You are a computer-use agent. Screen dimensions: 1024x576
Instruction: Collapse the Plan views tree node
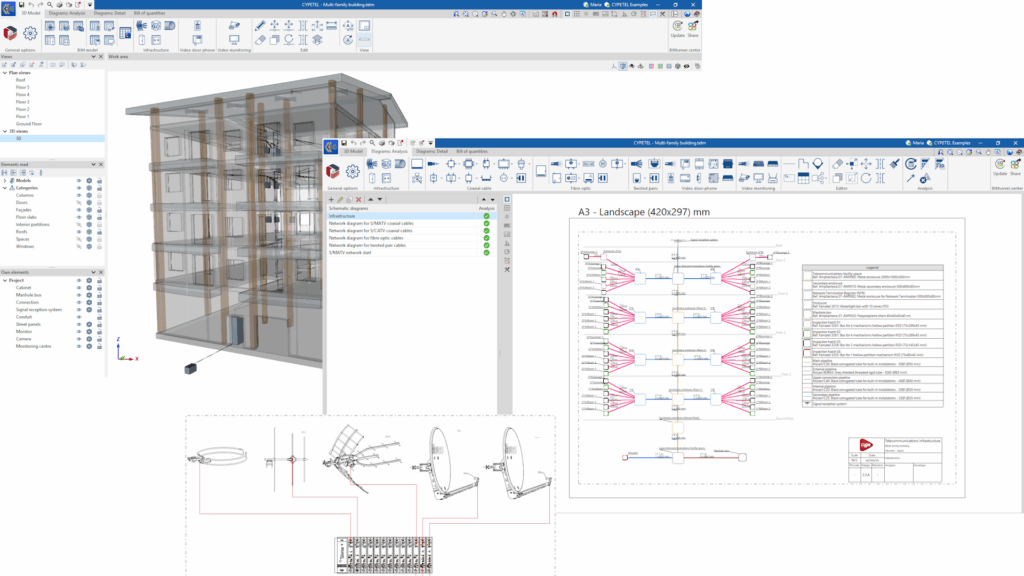(5, 73)
